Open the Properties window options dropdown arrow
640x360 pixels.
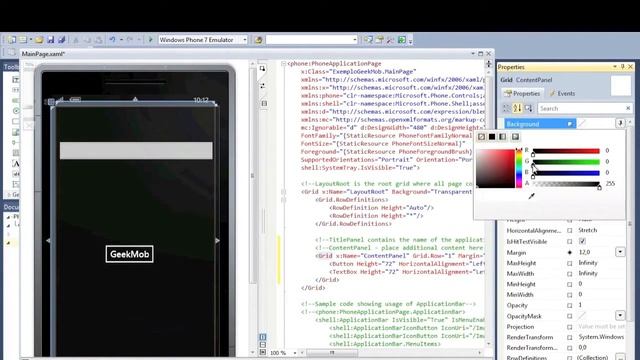(615, 67)
